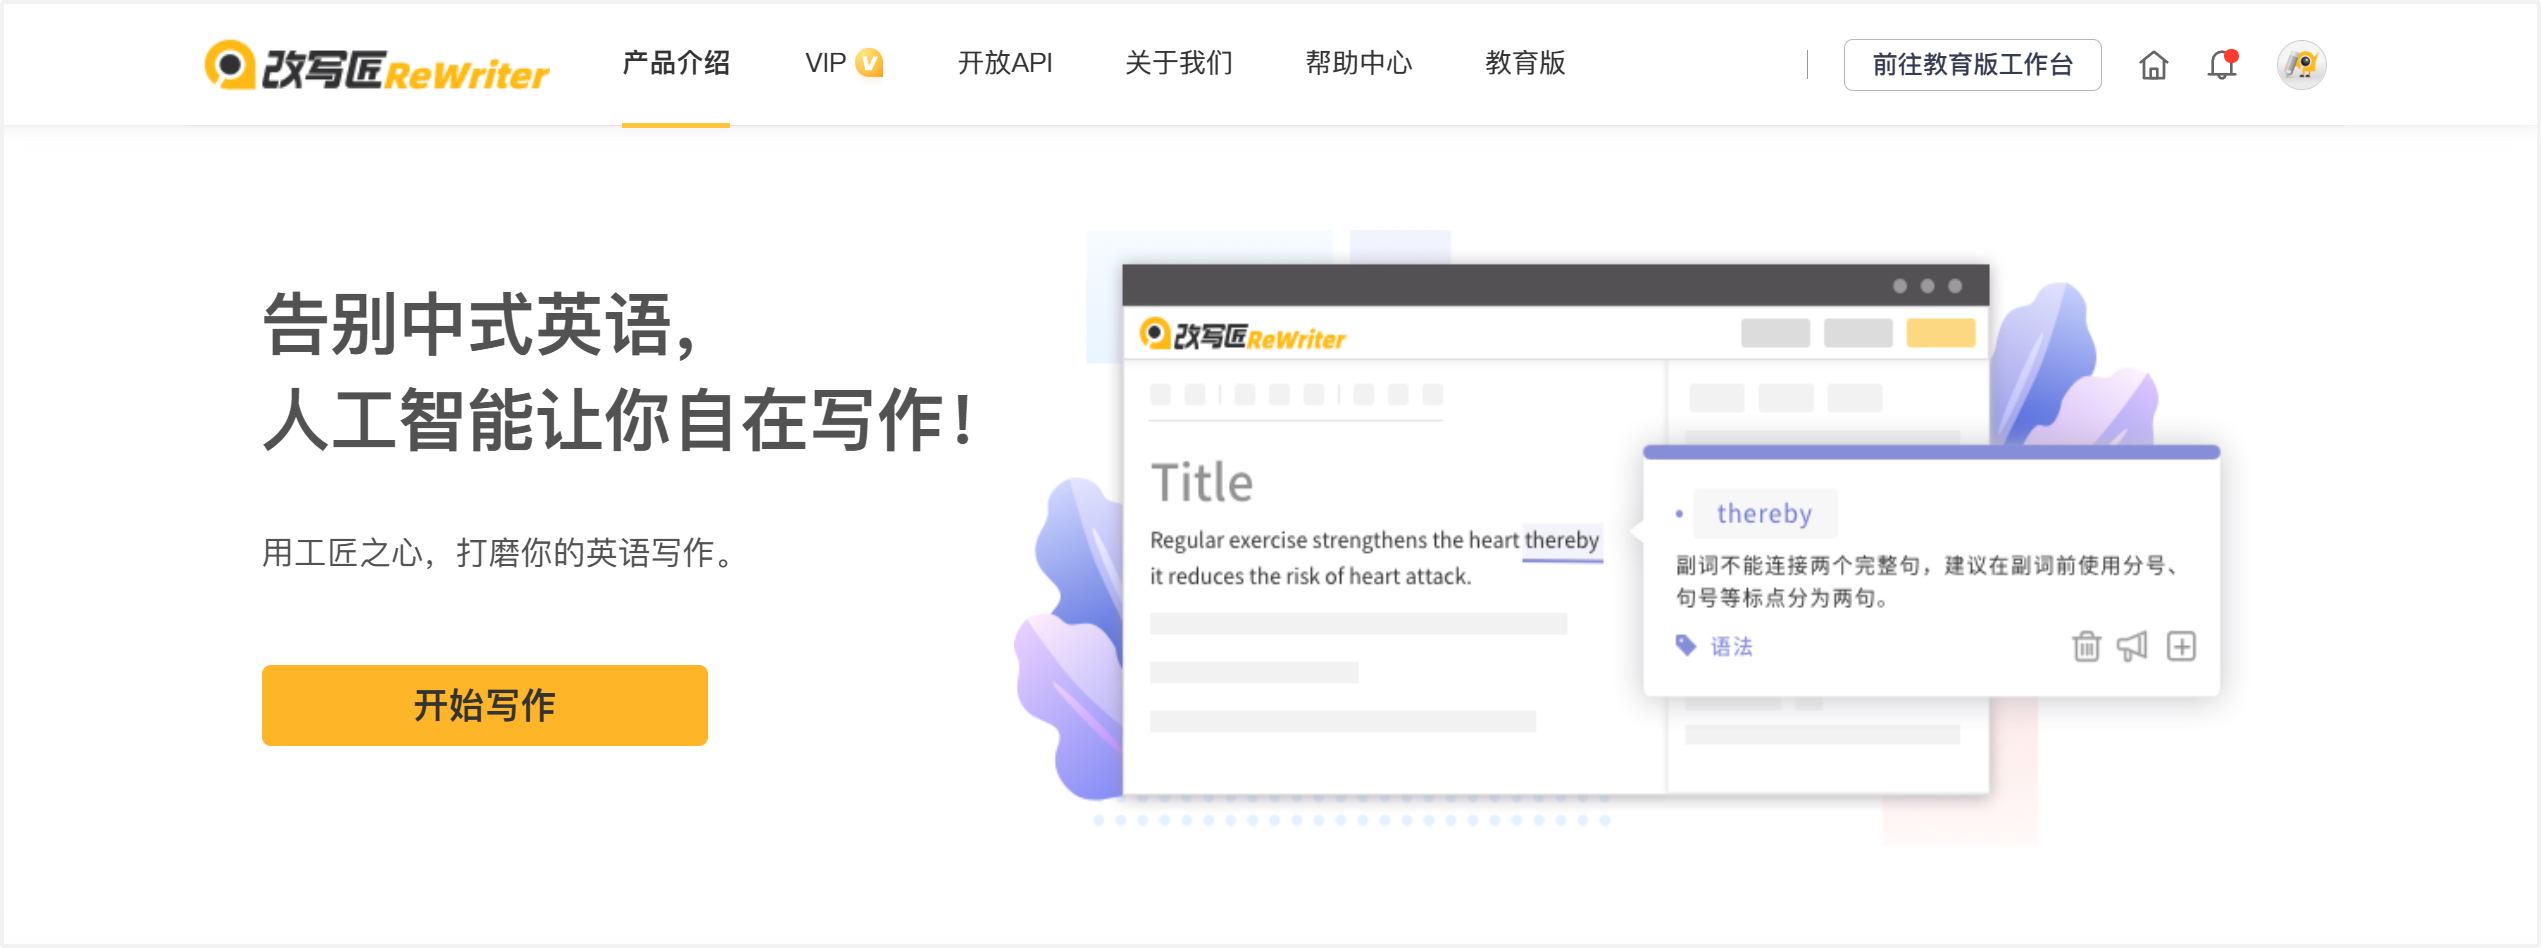Open the notification bell with red dot
Viewport: 2541px width, 948px height.
coord(2222,65)
